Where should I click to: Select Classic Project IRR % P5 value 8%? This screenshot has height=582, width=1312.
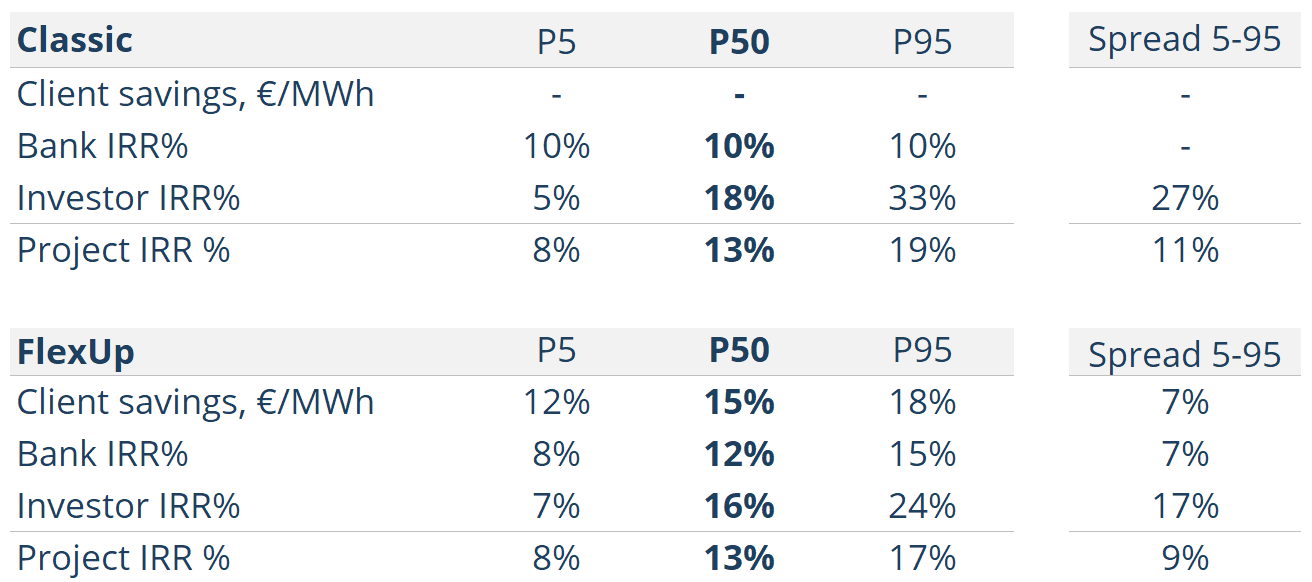[x=557, y=250]
